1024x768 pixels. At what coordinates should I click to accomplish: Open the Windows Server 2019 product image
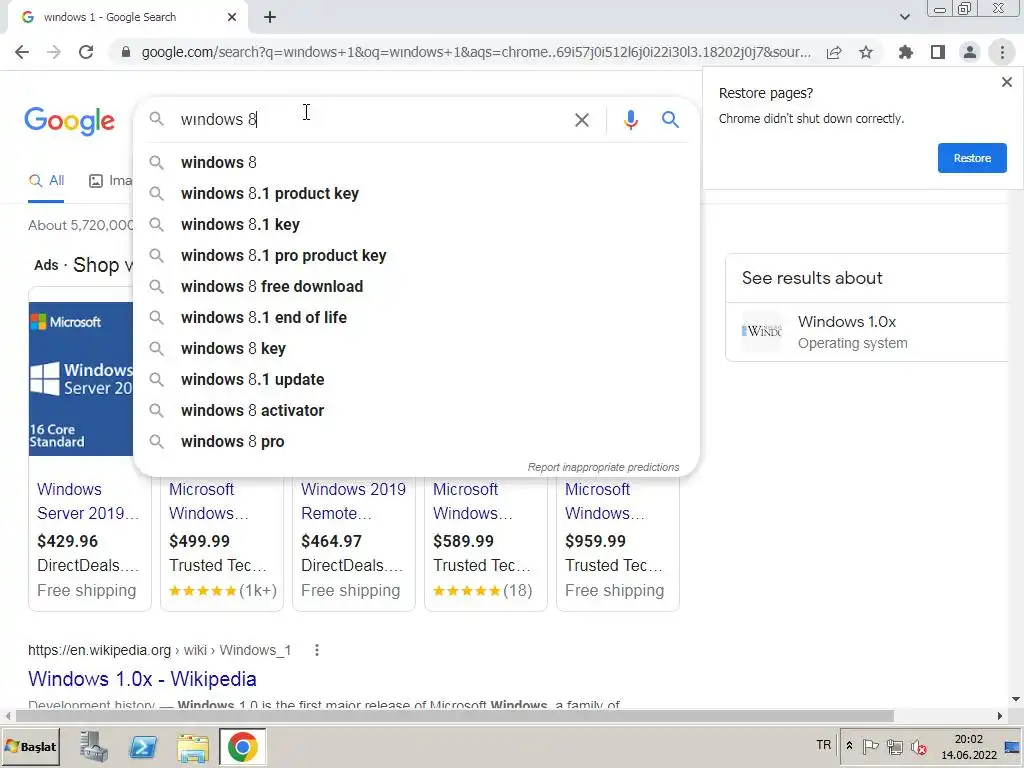(81, 379)
